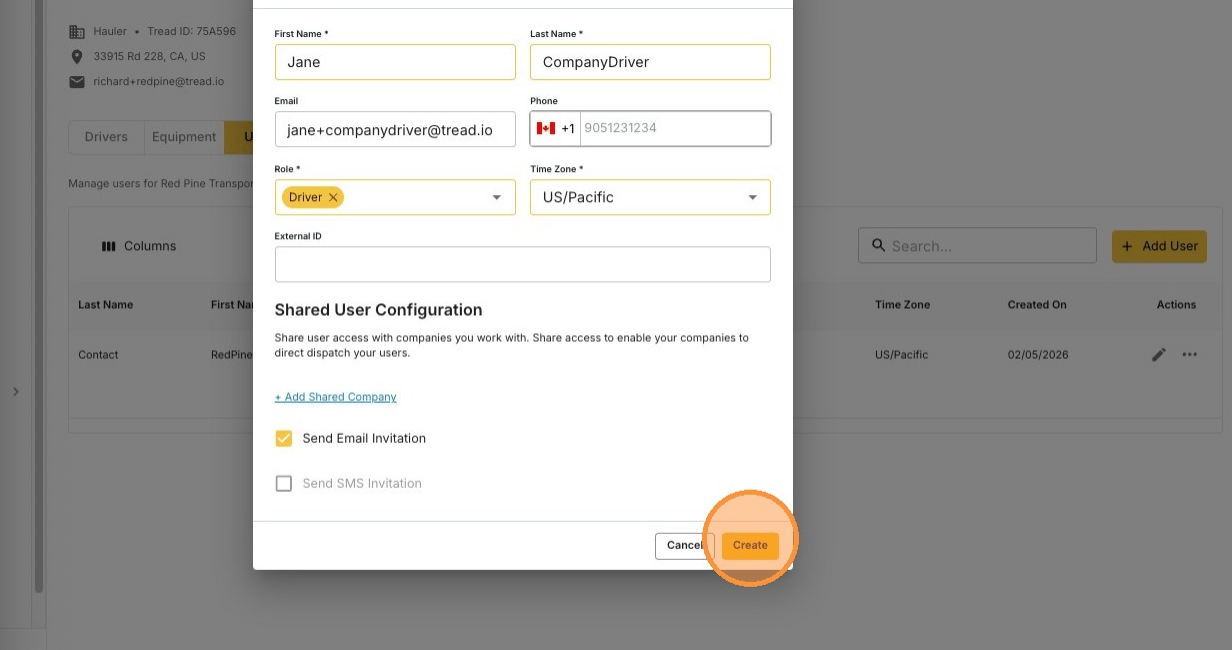Click the envelope email icon
Viewport: 1232px width, 650px height.
tap(77, 82)
